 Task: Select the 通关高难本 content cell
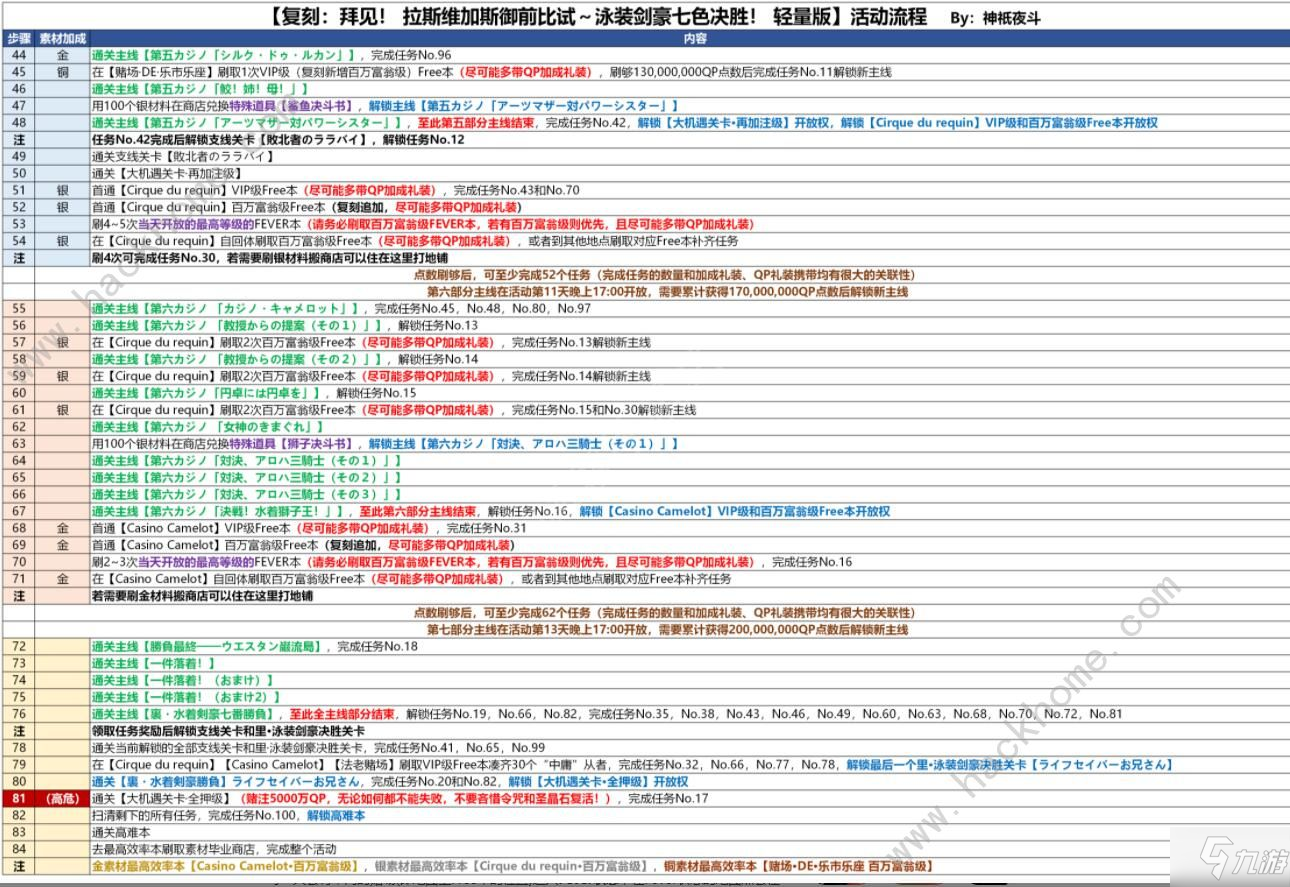point(689,832)
